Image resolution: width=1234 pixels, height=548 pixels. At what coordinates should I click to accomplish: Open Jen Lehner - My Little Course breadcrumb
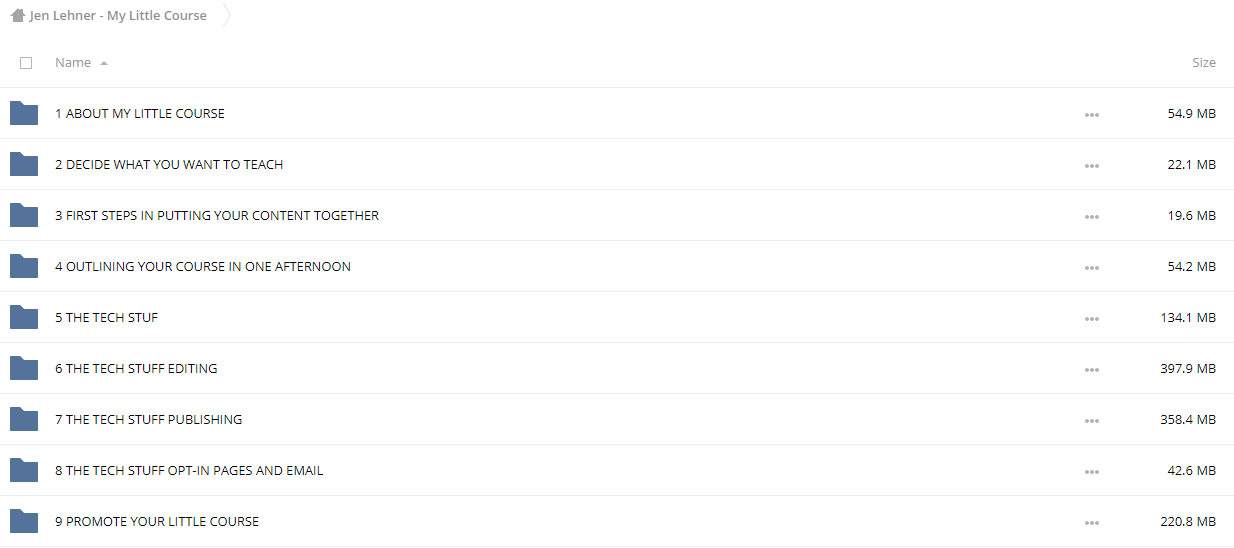click(x=118, y=16)
